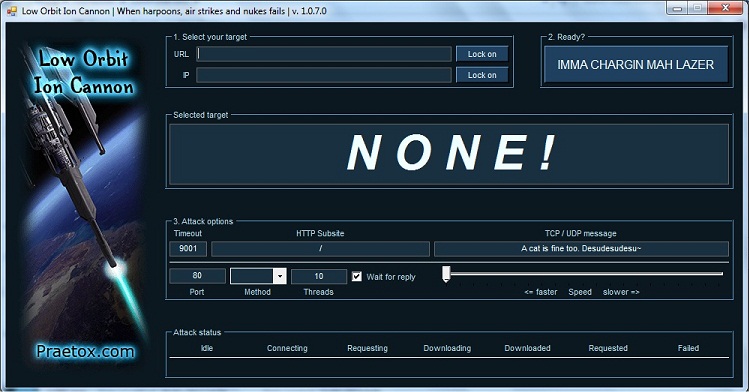The width and height of the screenshot is (749, 392).
Task: Maximize the Low Orbit Ion Cannon window
Action: pyautogui.click(x=697, y=8)
